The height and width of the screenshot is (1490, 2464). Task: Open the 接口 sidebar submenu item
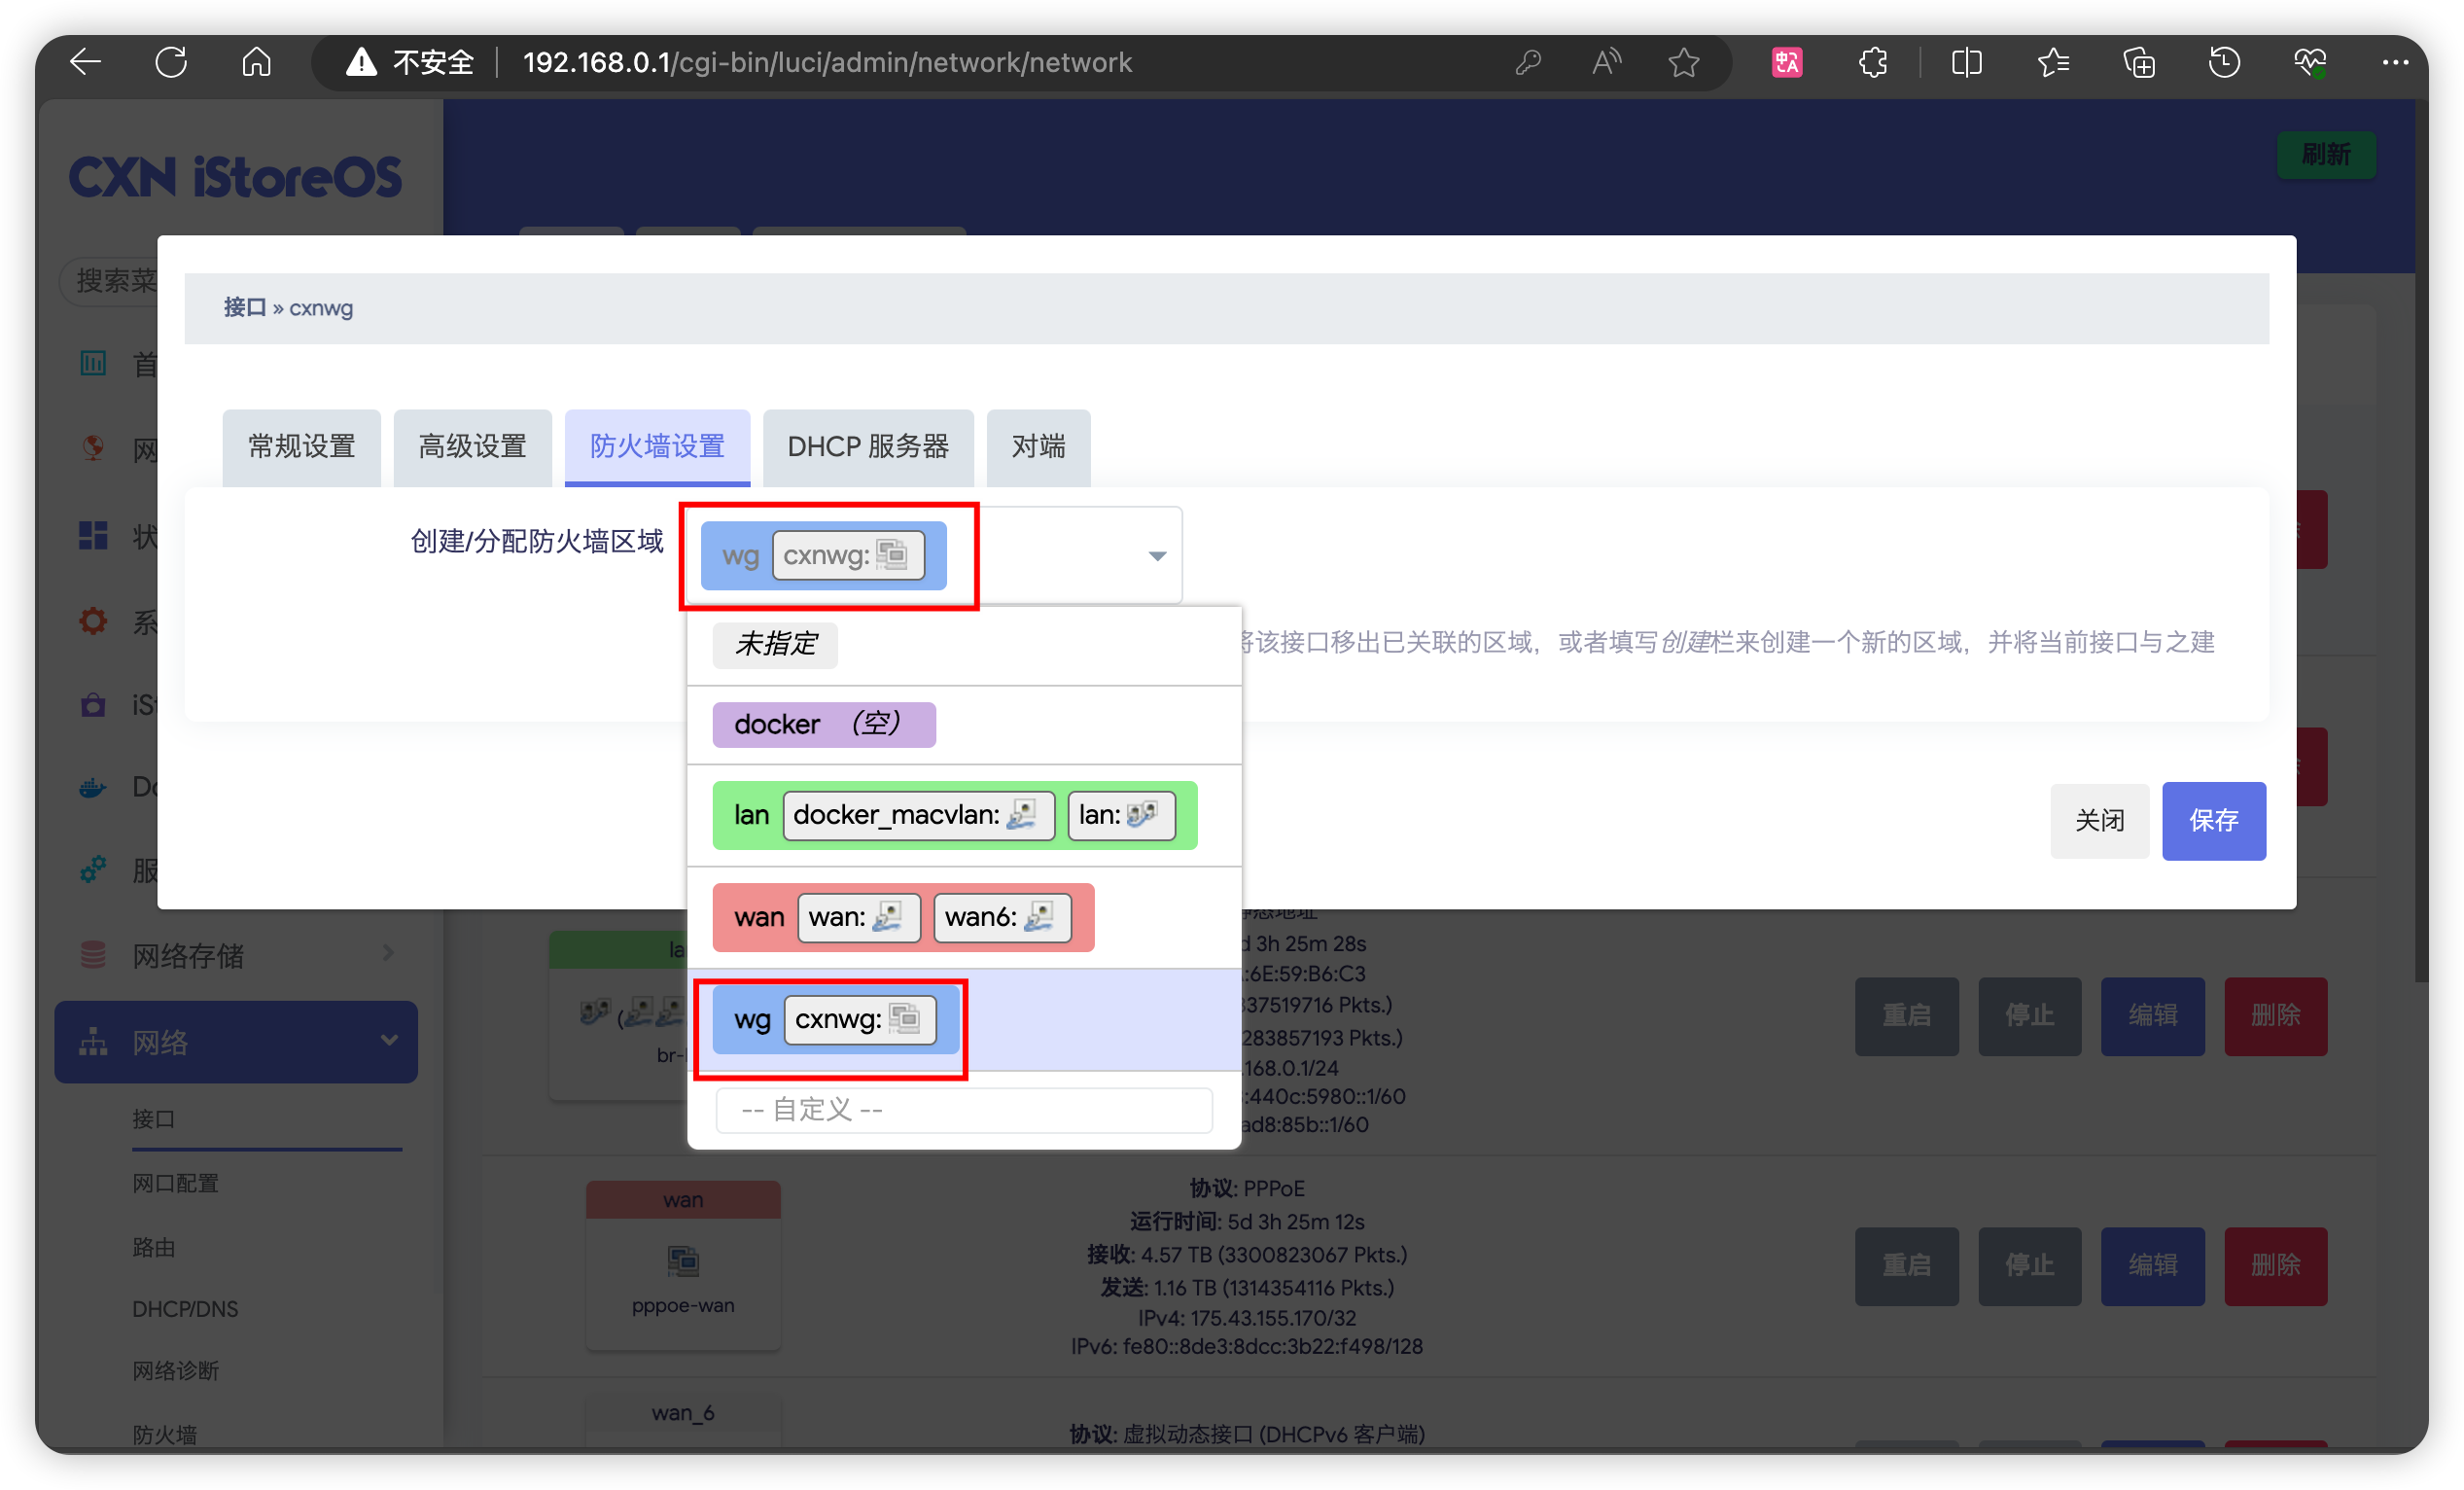tap(154, 1119)
